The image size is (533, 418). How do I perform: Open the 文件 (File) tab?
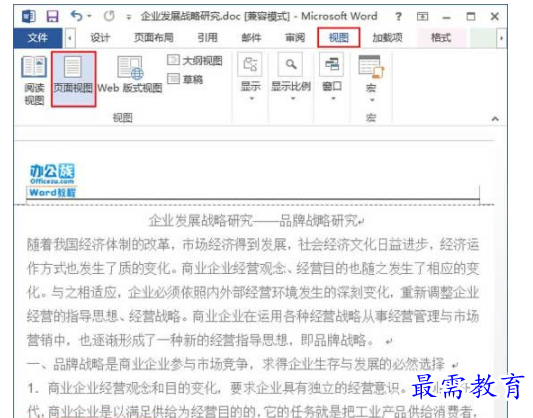tap(38, 37)
